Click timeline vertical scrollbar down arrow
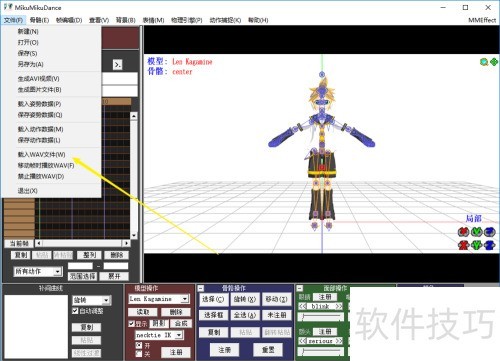 (x=134, y=235)
